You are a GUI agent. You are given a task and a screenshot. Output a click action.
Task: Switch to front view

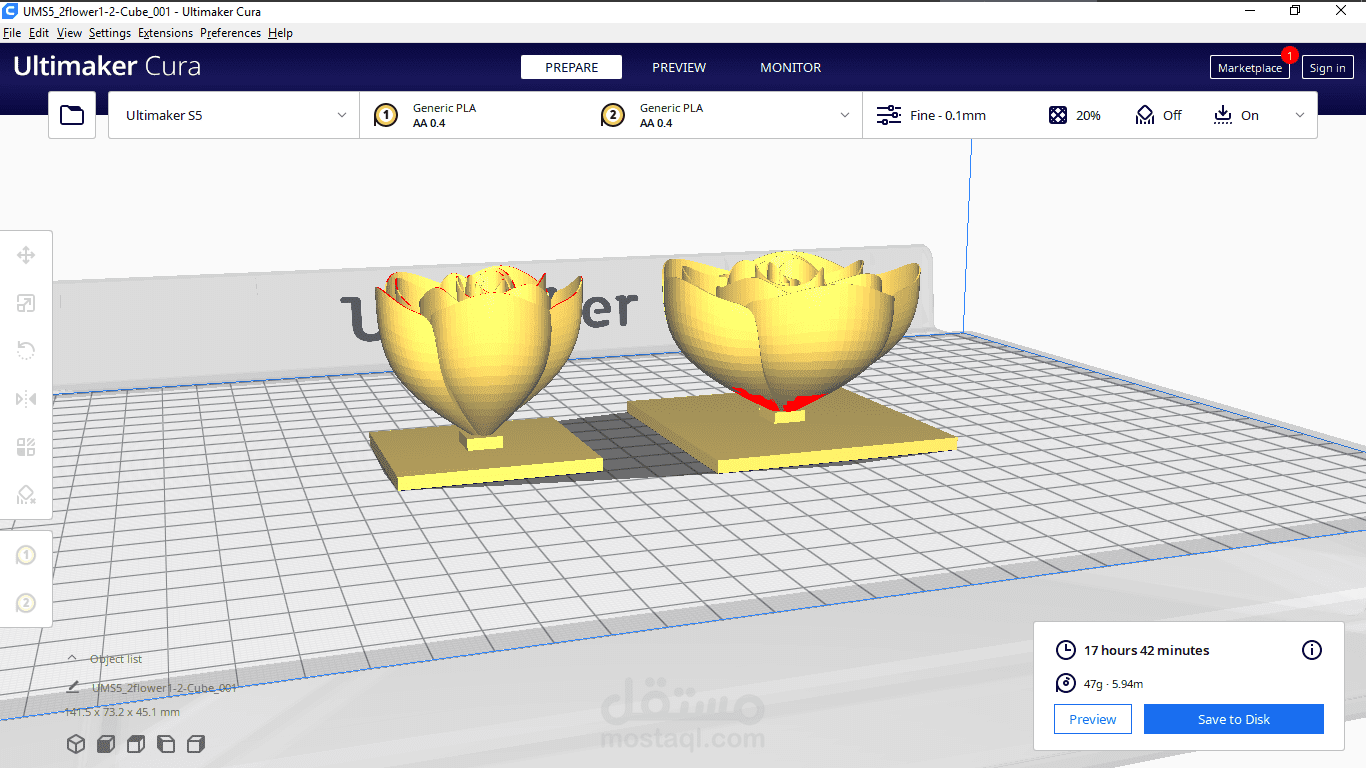pos(105,744)
